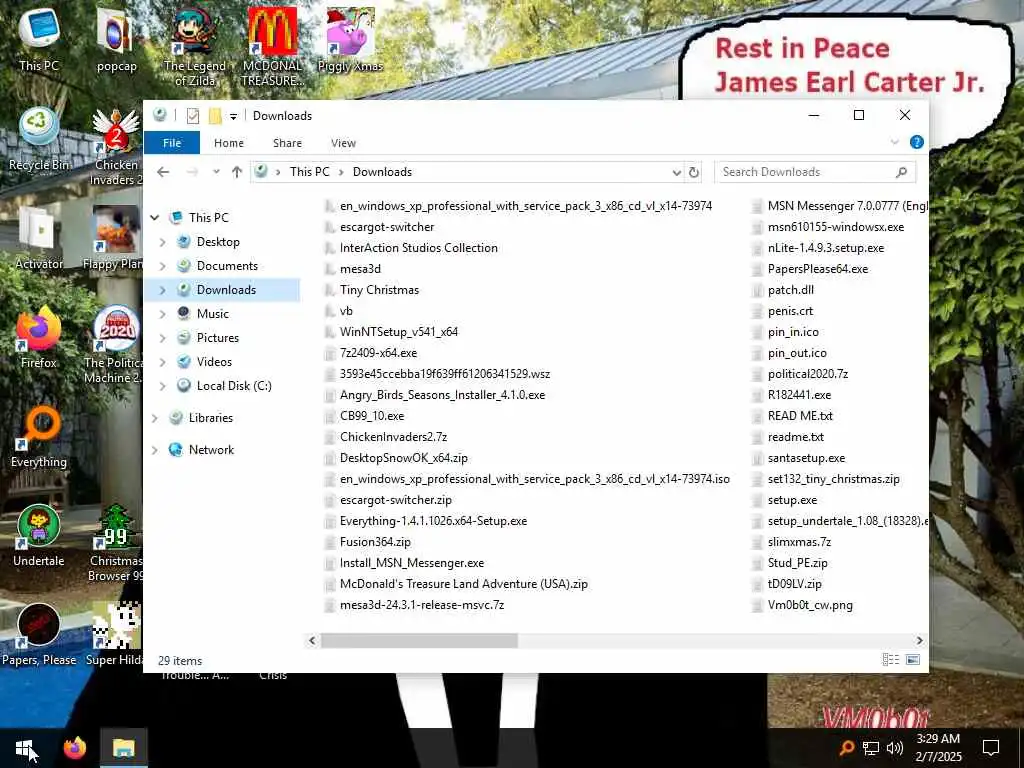
Task: Open McDonald Treasure desktop shortcut
Action: pyautogui.click(x=272, y=46)
